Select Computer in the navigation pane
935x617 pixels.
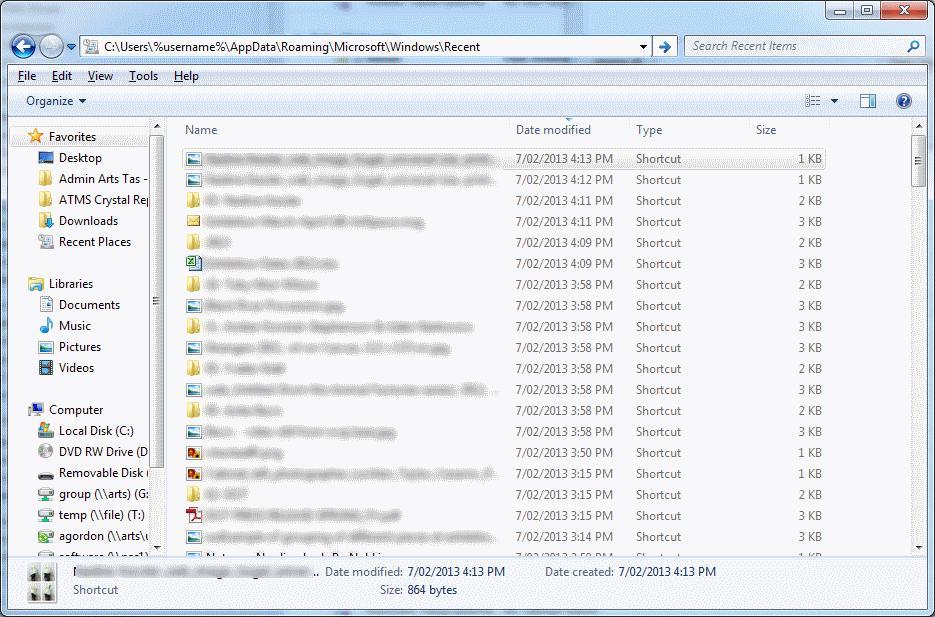click(x=76, y=410)
